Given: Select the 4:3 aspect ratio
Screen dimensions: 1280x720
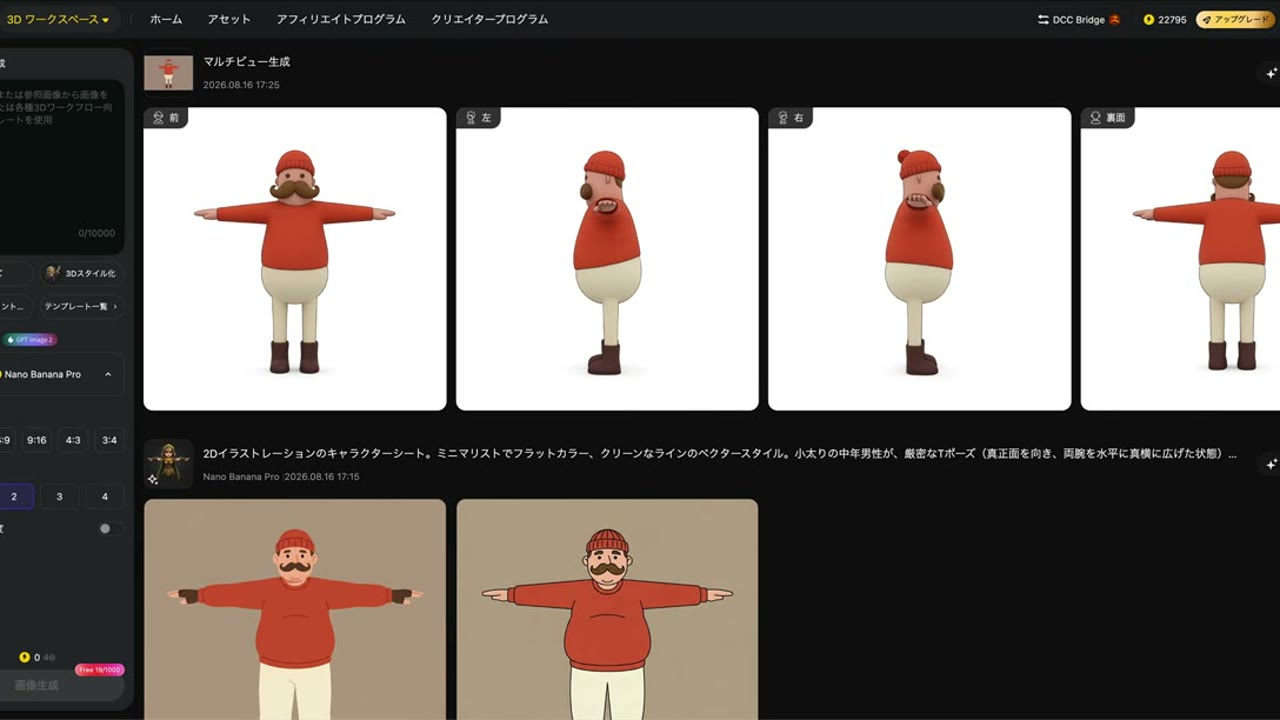Looking at the screenshot, I should pos(73,440).
